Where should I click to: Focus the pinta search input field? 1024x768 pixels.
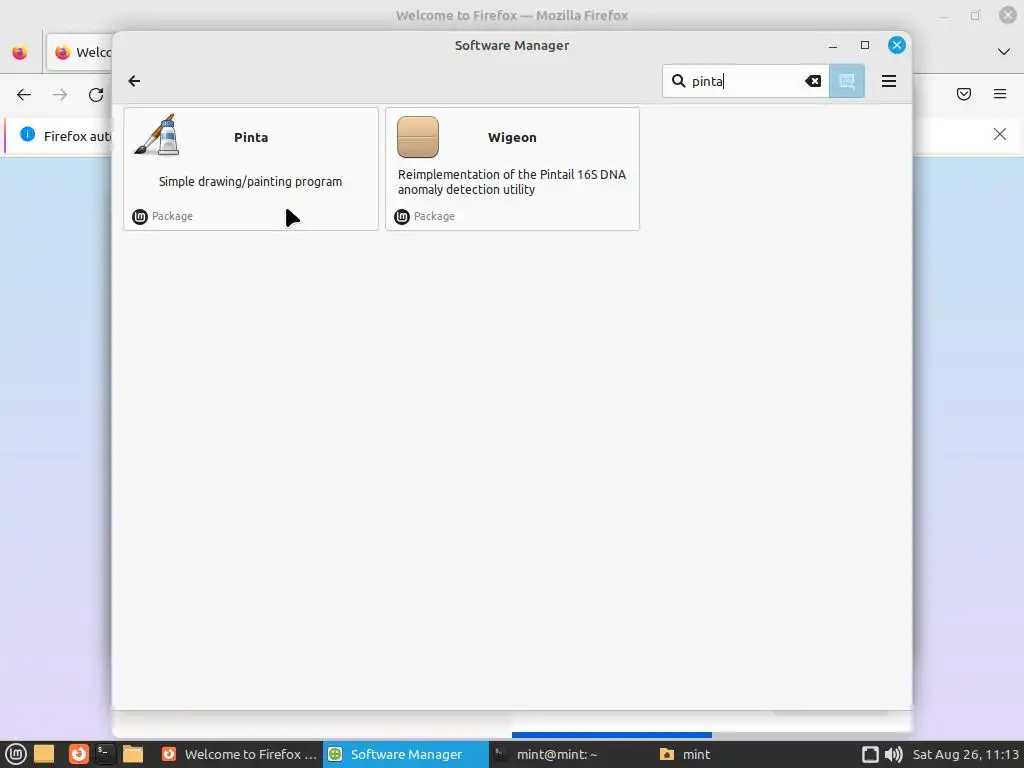tap(746, 81)
